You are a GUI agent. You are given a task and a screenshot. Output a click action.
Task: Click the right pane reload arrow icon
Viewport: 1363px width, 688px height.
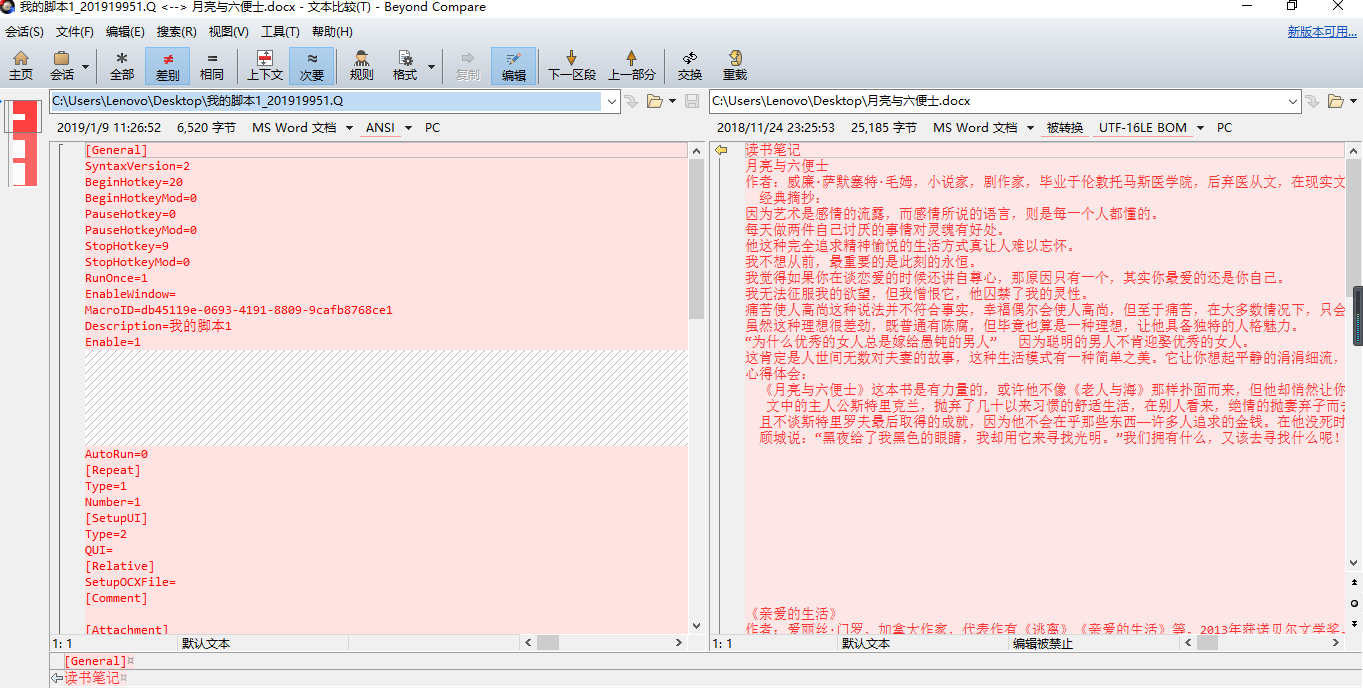pyautogui.click(x=1311, y=101)
